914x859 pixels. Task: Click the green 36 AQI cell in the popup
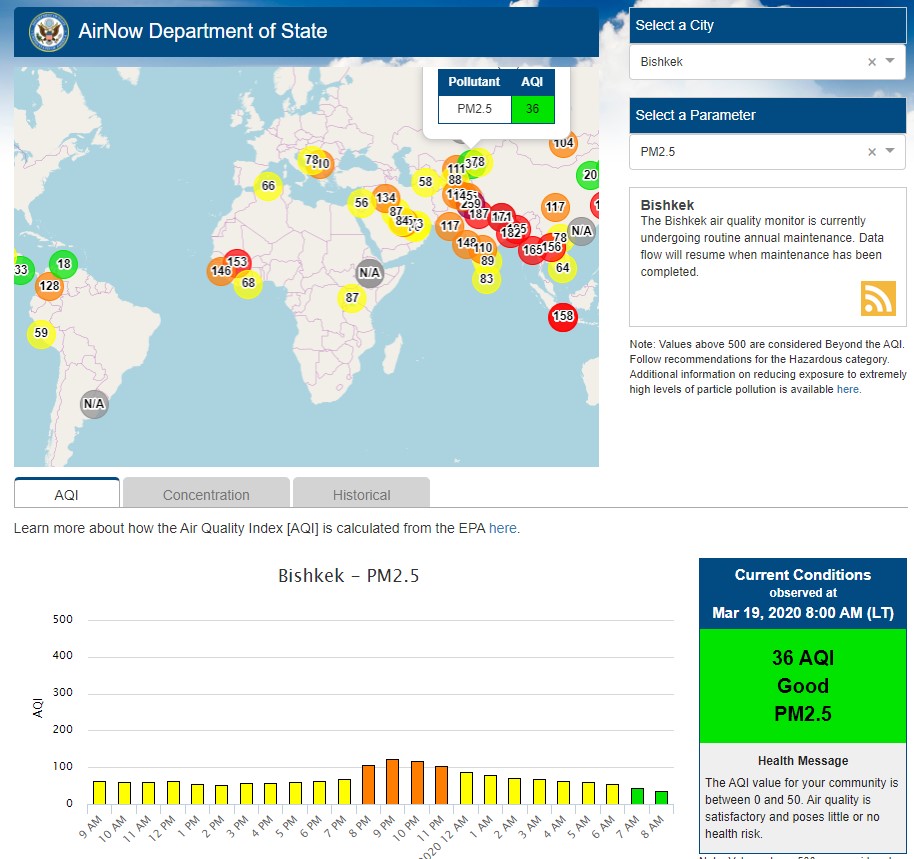pos(532,109)
